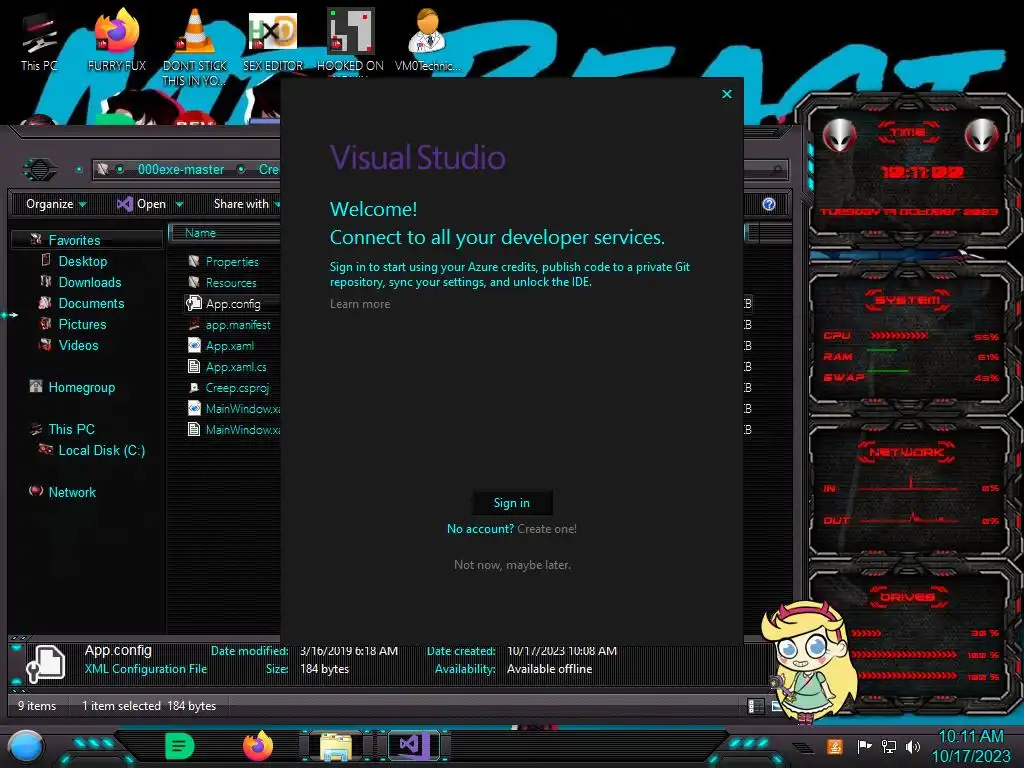Click the Creep.csproj file icon
Screen dimensions: 1024x768
coord(194,387)
